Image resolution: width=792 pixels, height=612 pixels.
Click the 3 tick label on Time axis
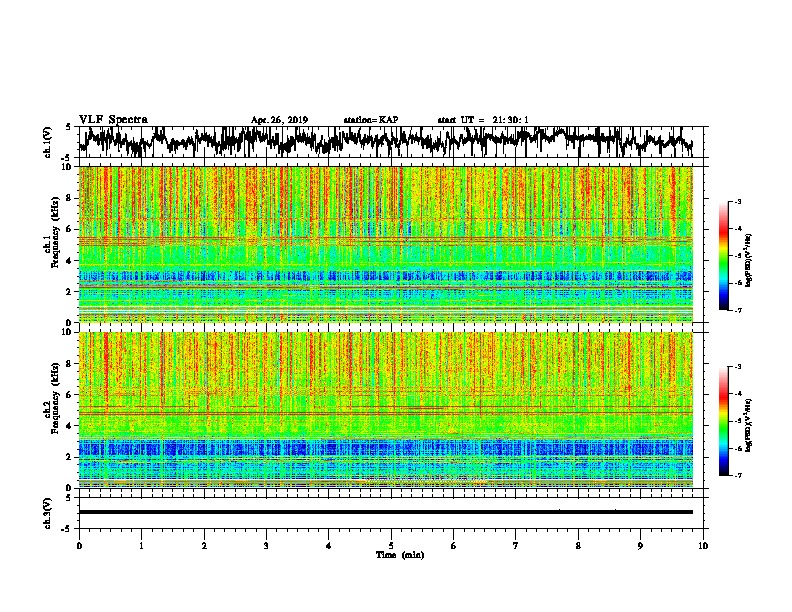coord(266,545)
